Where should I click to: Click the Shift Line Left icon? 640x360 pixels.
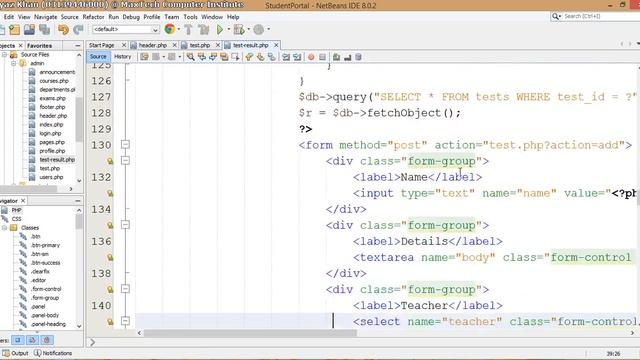tap(286, 57)
